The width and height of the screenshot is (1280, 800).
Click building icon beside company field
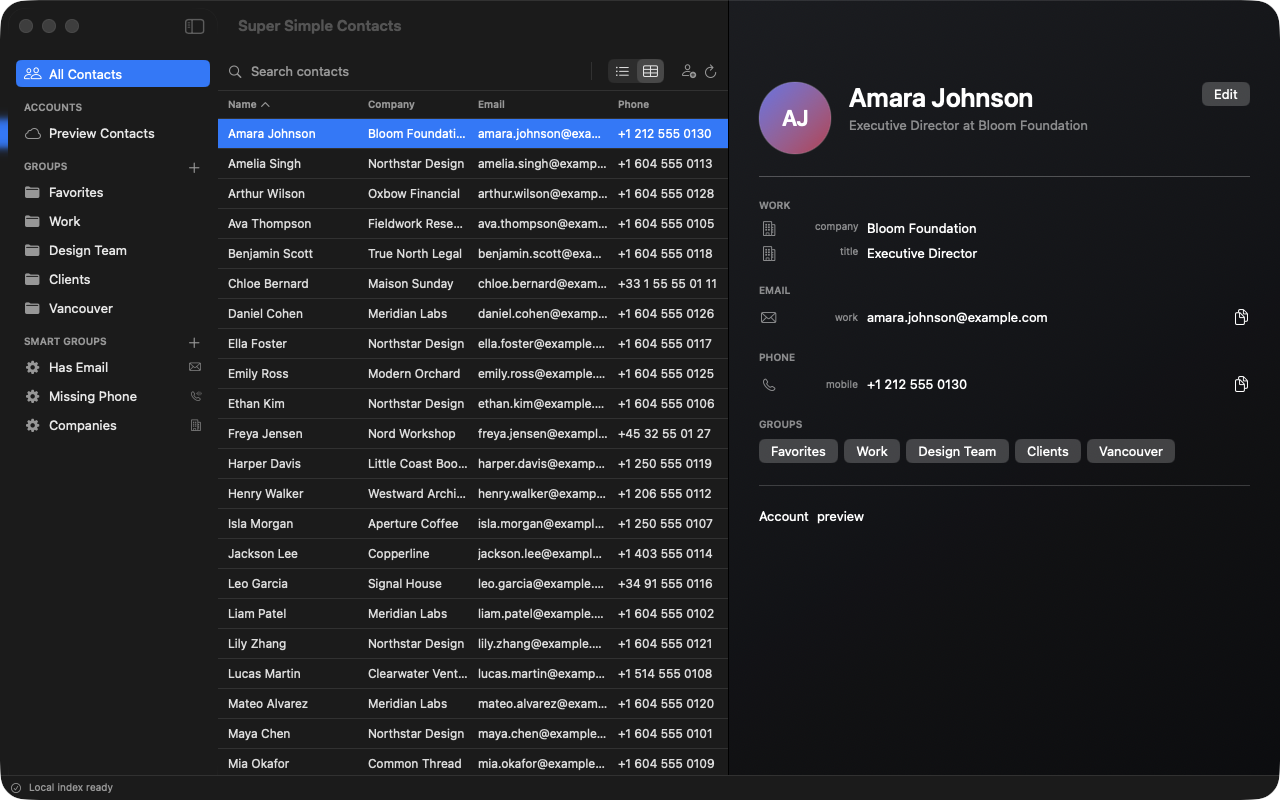pyautogui.click(x=769, y=229)
